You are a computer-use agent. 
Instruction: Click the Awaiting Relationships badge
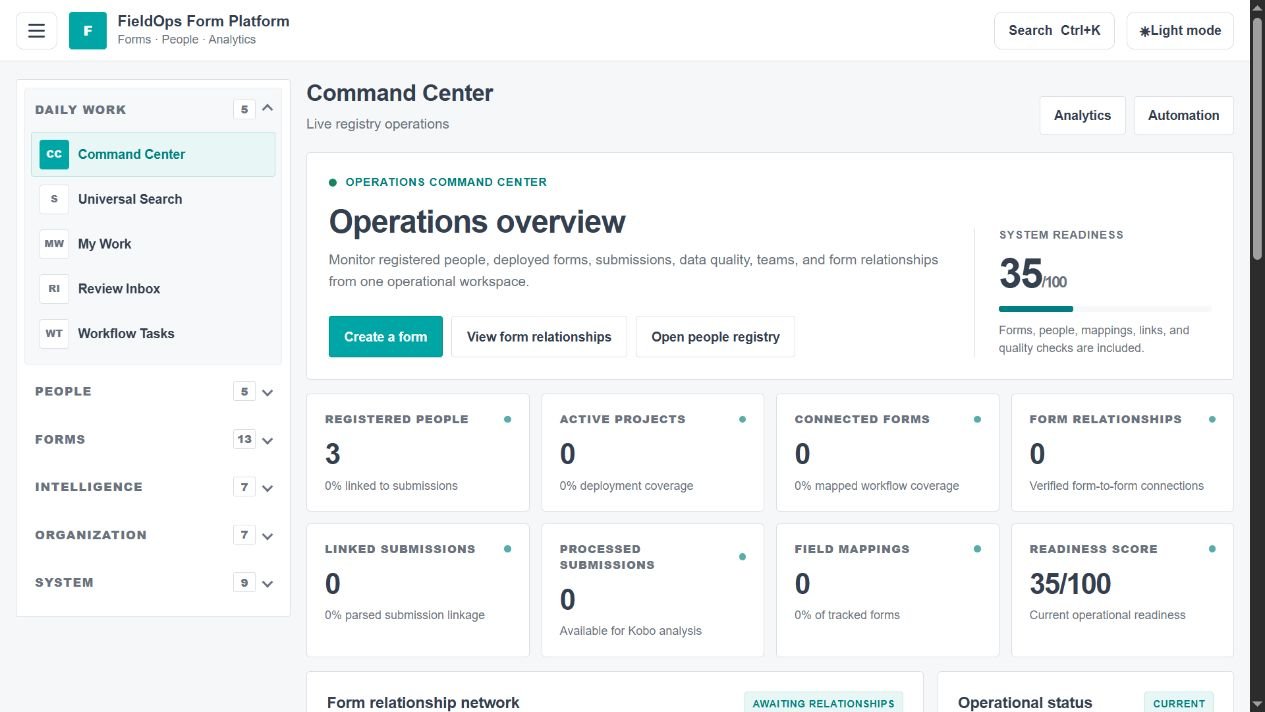[823, 703]
